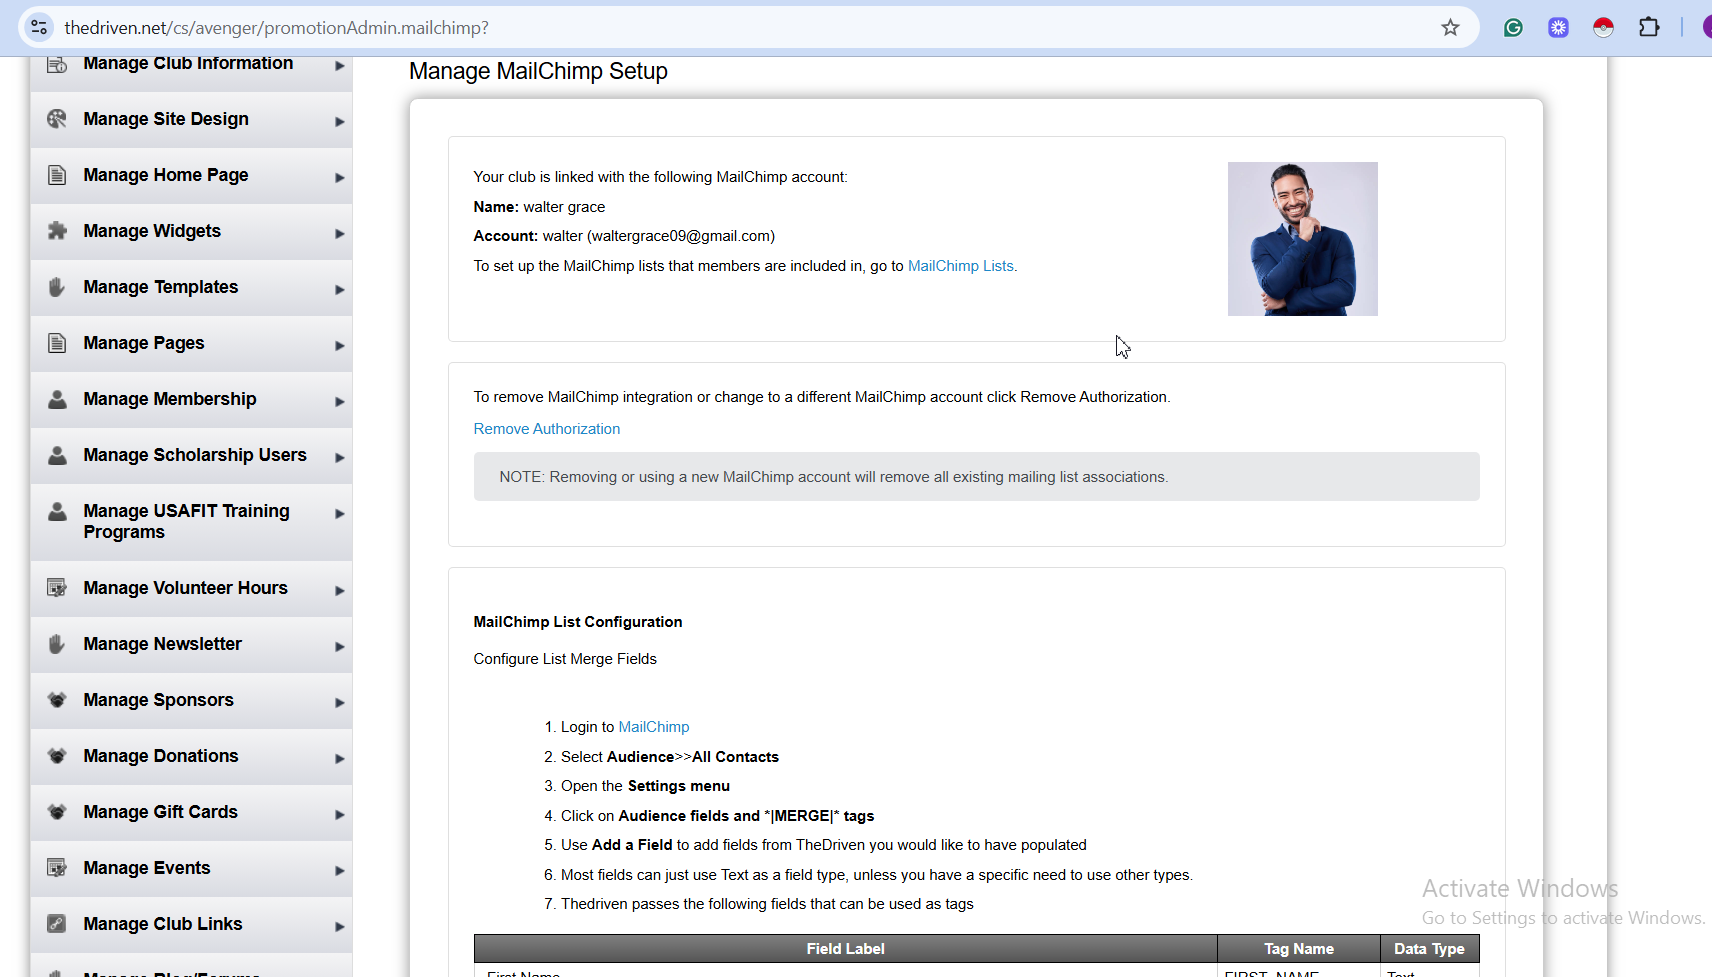Expand the Manage Templates arrow
The width and height of the screenshot is (1712, 977).
click(x=340, y=290)
